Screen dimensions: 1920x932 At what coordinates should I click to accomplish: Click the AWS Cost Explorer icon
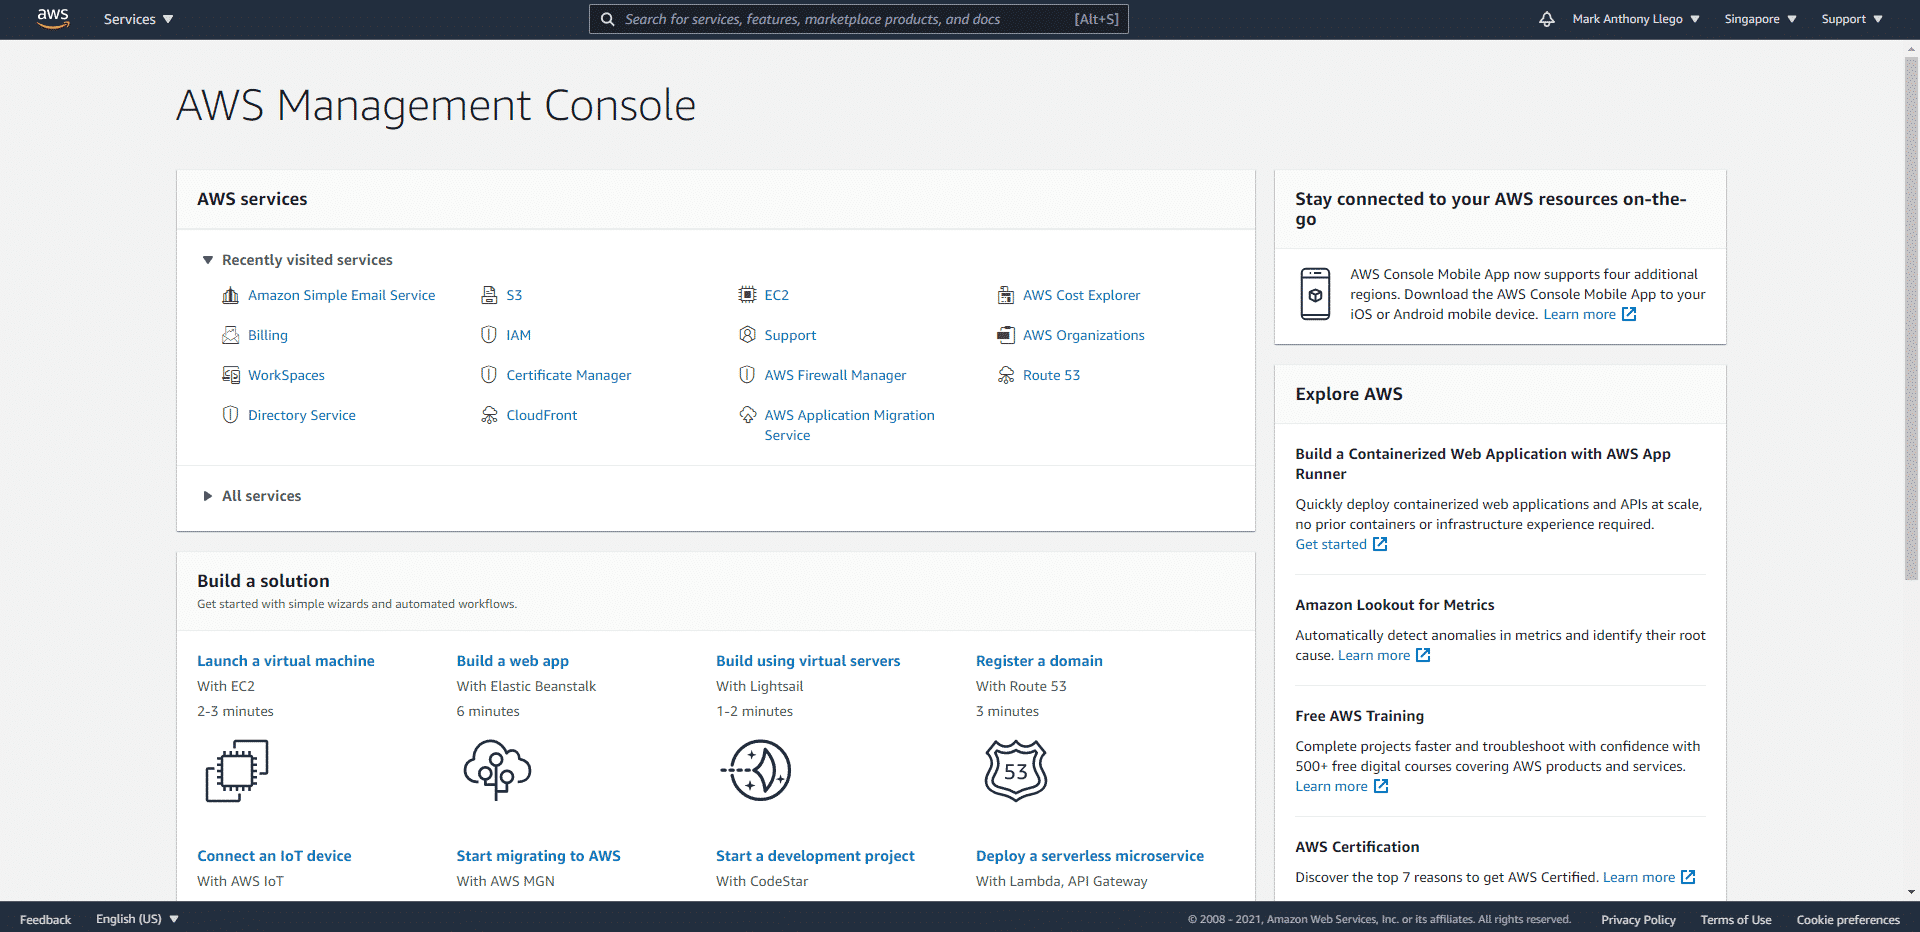(1006, 295)
